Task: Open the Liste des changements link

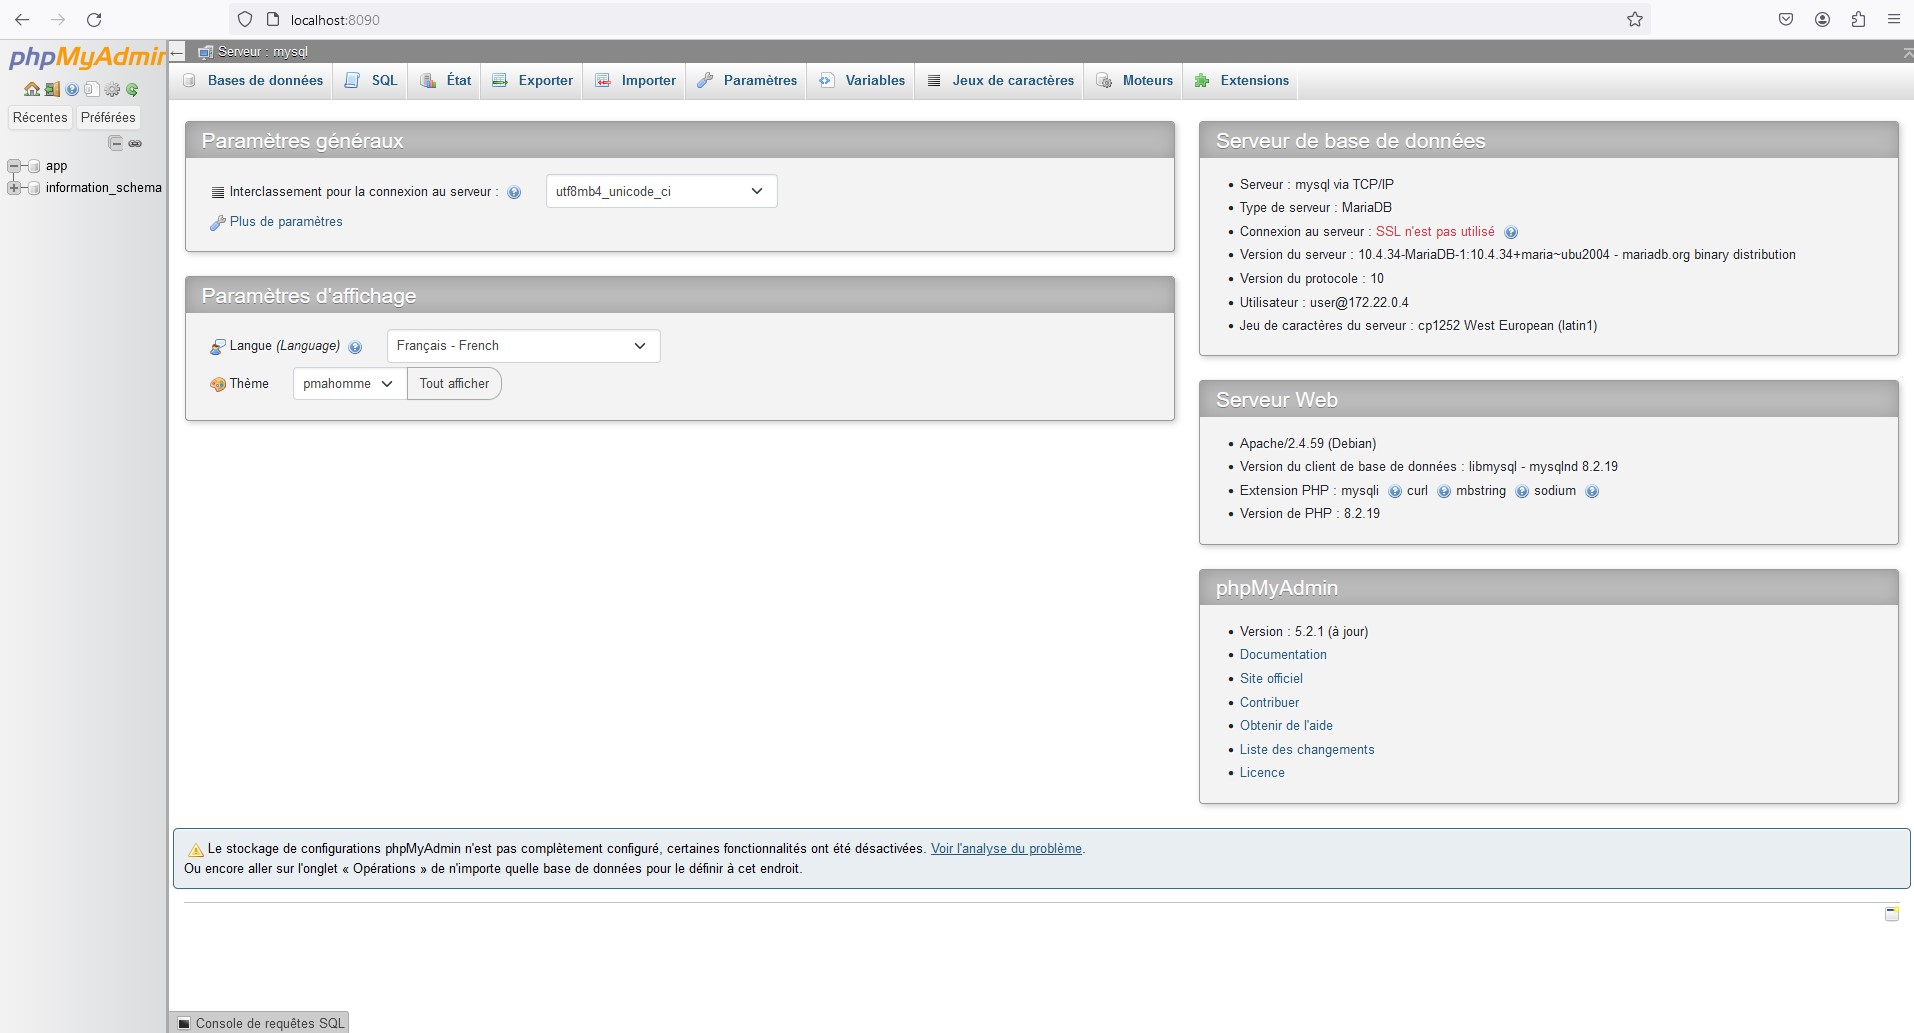Action: [1307, 750]
